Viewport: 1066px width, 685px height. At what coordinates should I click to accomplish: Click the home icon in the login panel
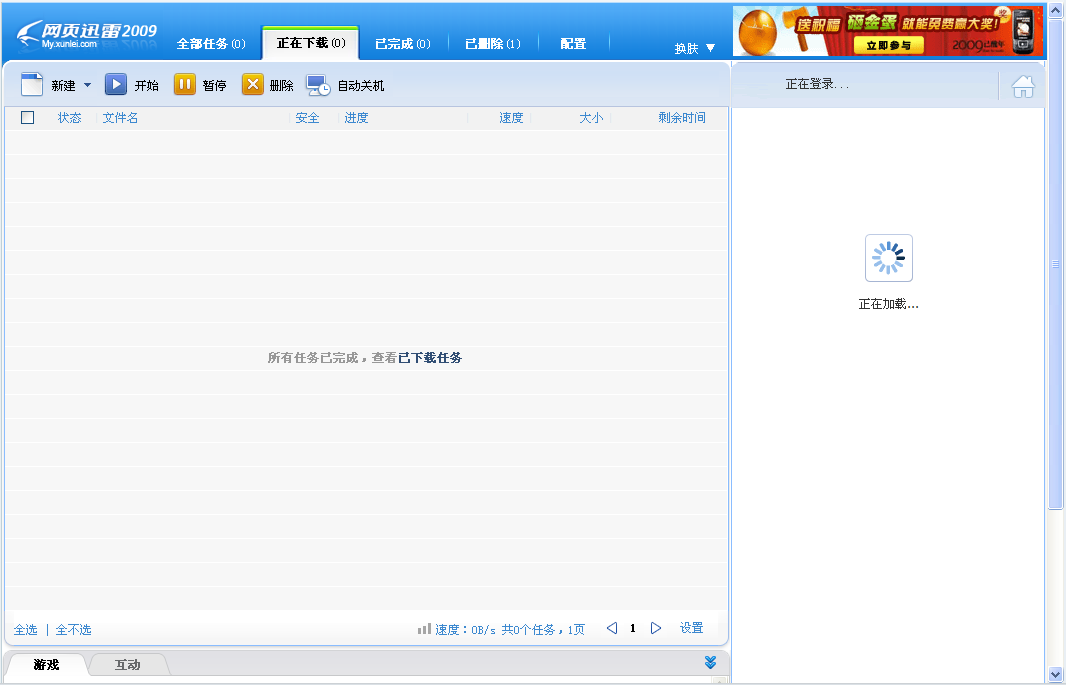point(1023,87)
